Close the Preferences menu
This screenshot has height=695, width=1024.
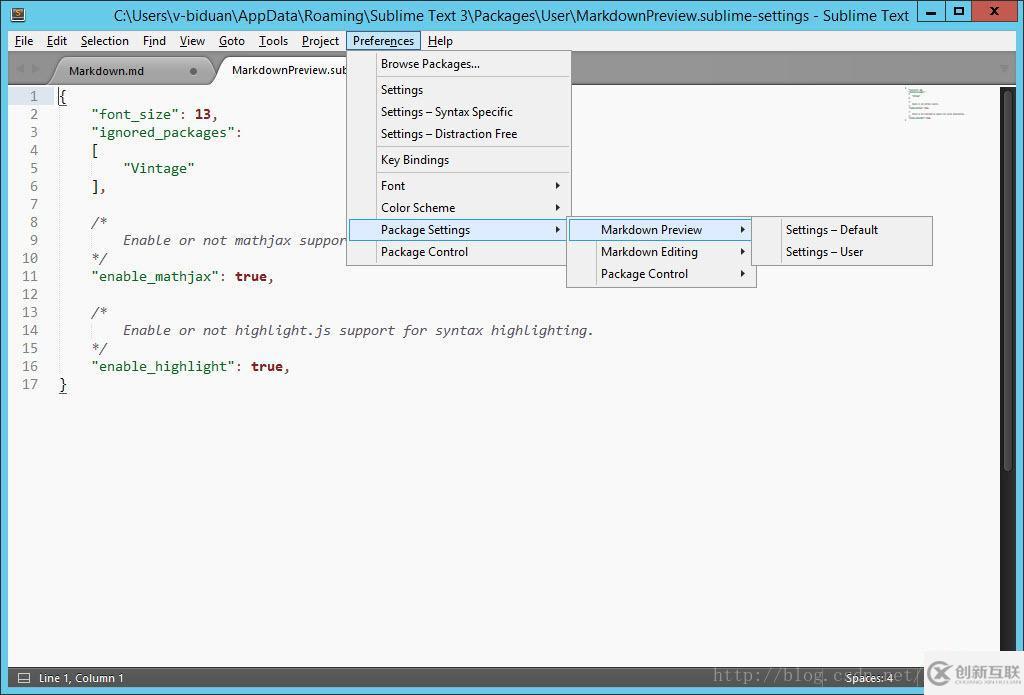pos(383,41)
